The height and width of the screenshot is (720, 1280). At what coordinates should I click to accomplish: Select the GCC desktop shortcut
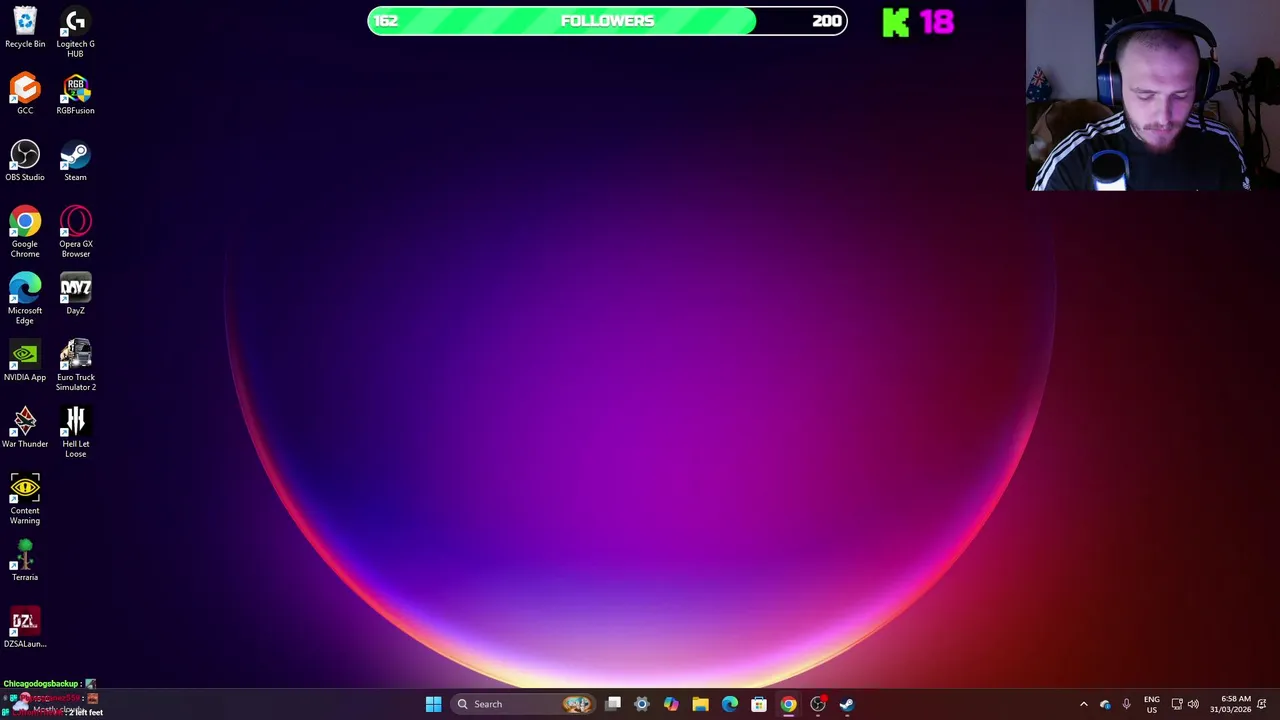click(x=25, y=94)
